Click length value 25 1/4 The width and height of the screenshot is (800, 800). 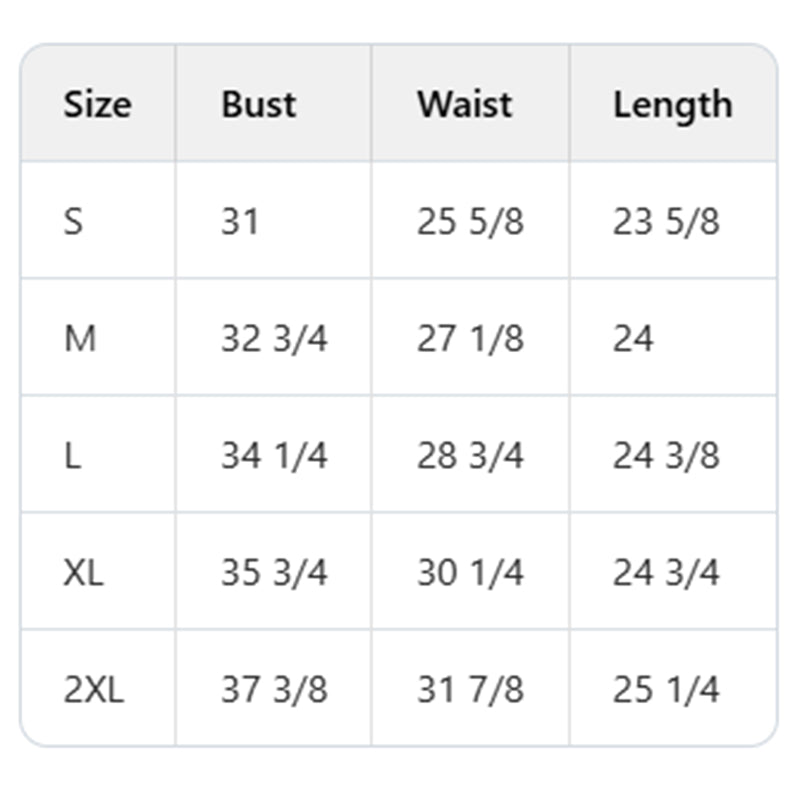point(666,690)
